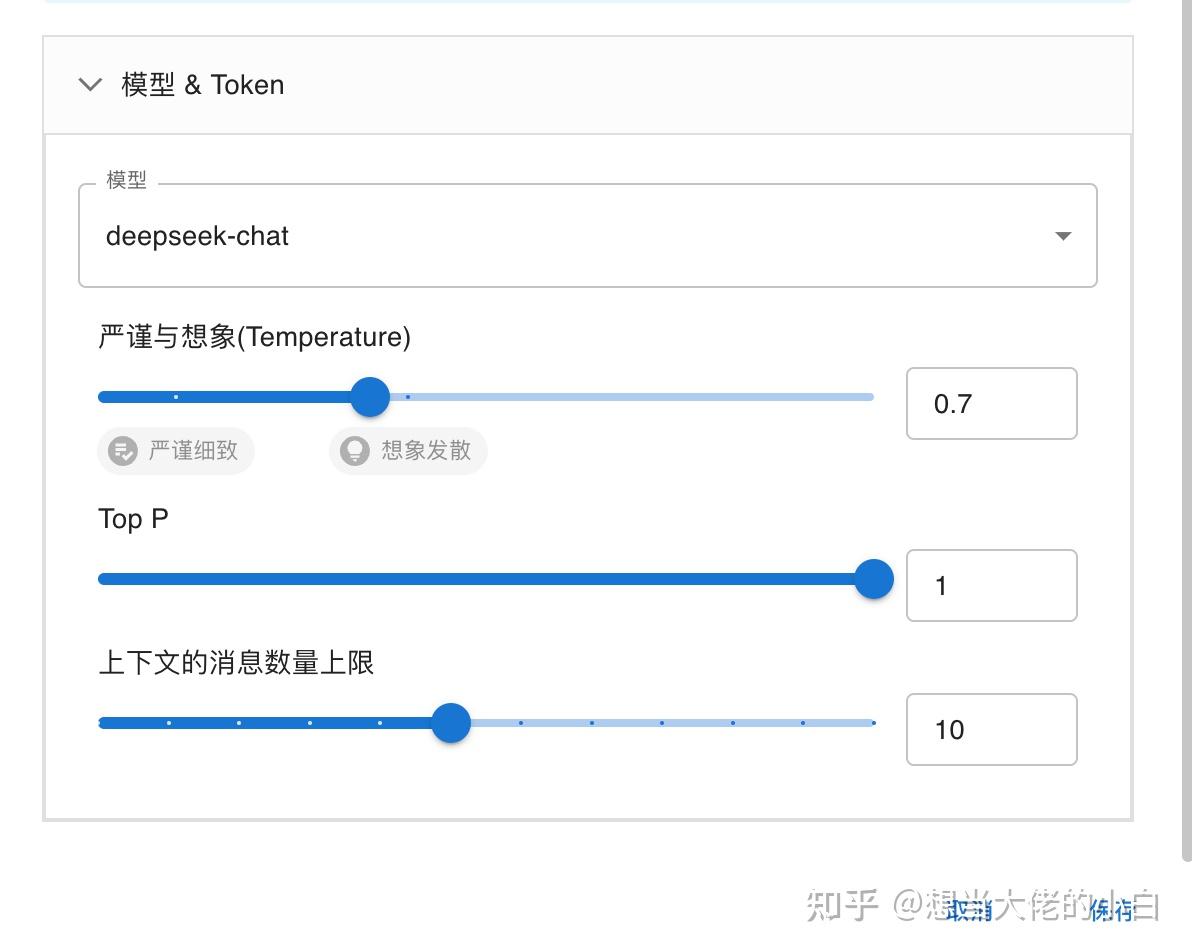Click the 上下文的消息数量上限 label

click(x=236, y=663)
